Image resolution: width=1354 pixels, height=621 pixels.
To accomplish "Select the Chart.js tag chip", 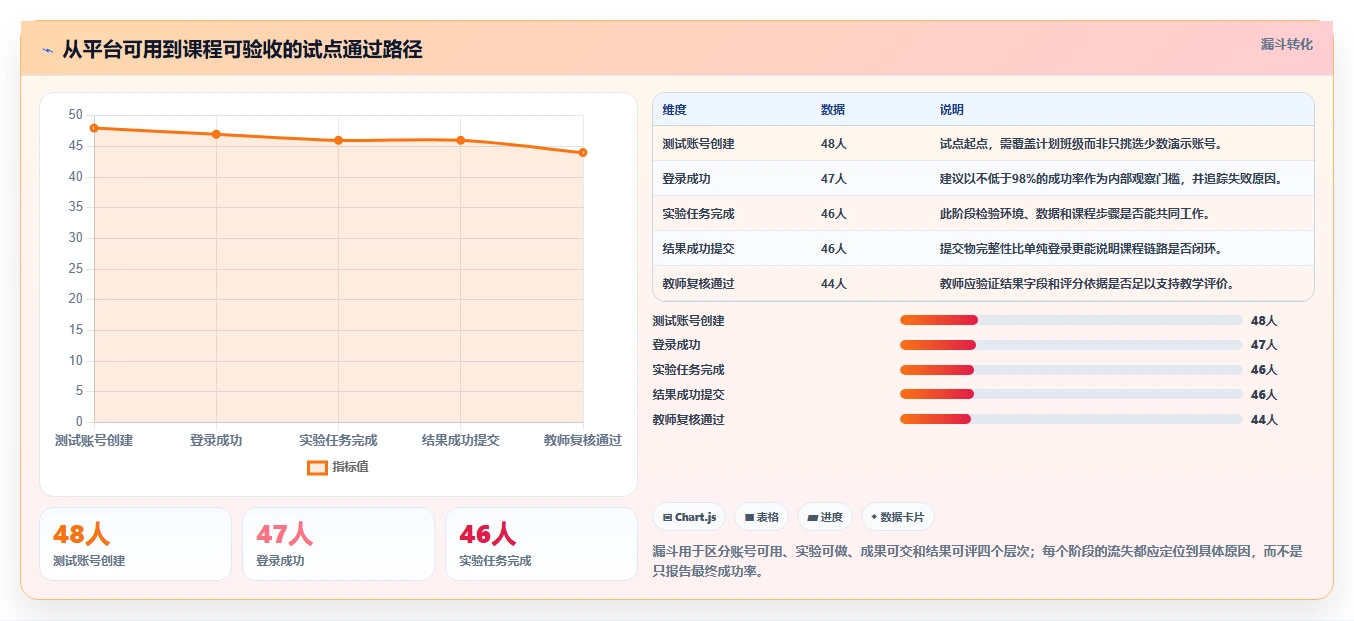I will 689,517.
